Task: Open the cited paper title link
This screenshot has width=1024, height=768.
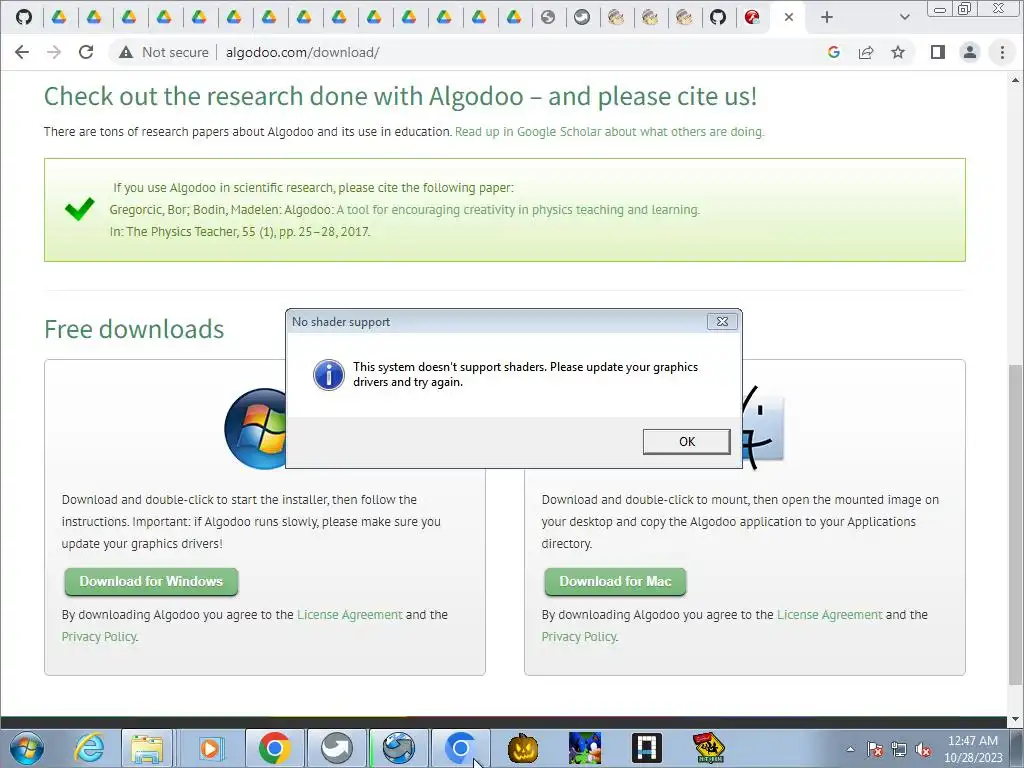Action: point(518,210)
